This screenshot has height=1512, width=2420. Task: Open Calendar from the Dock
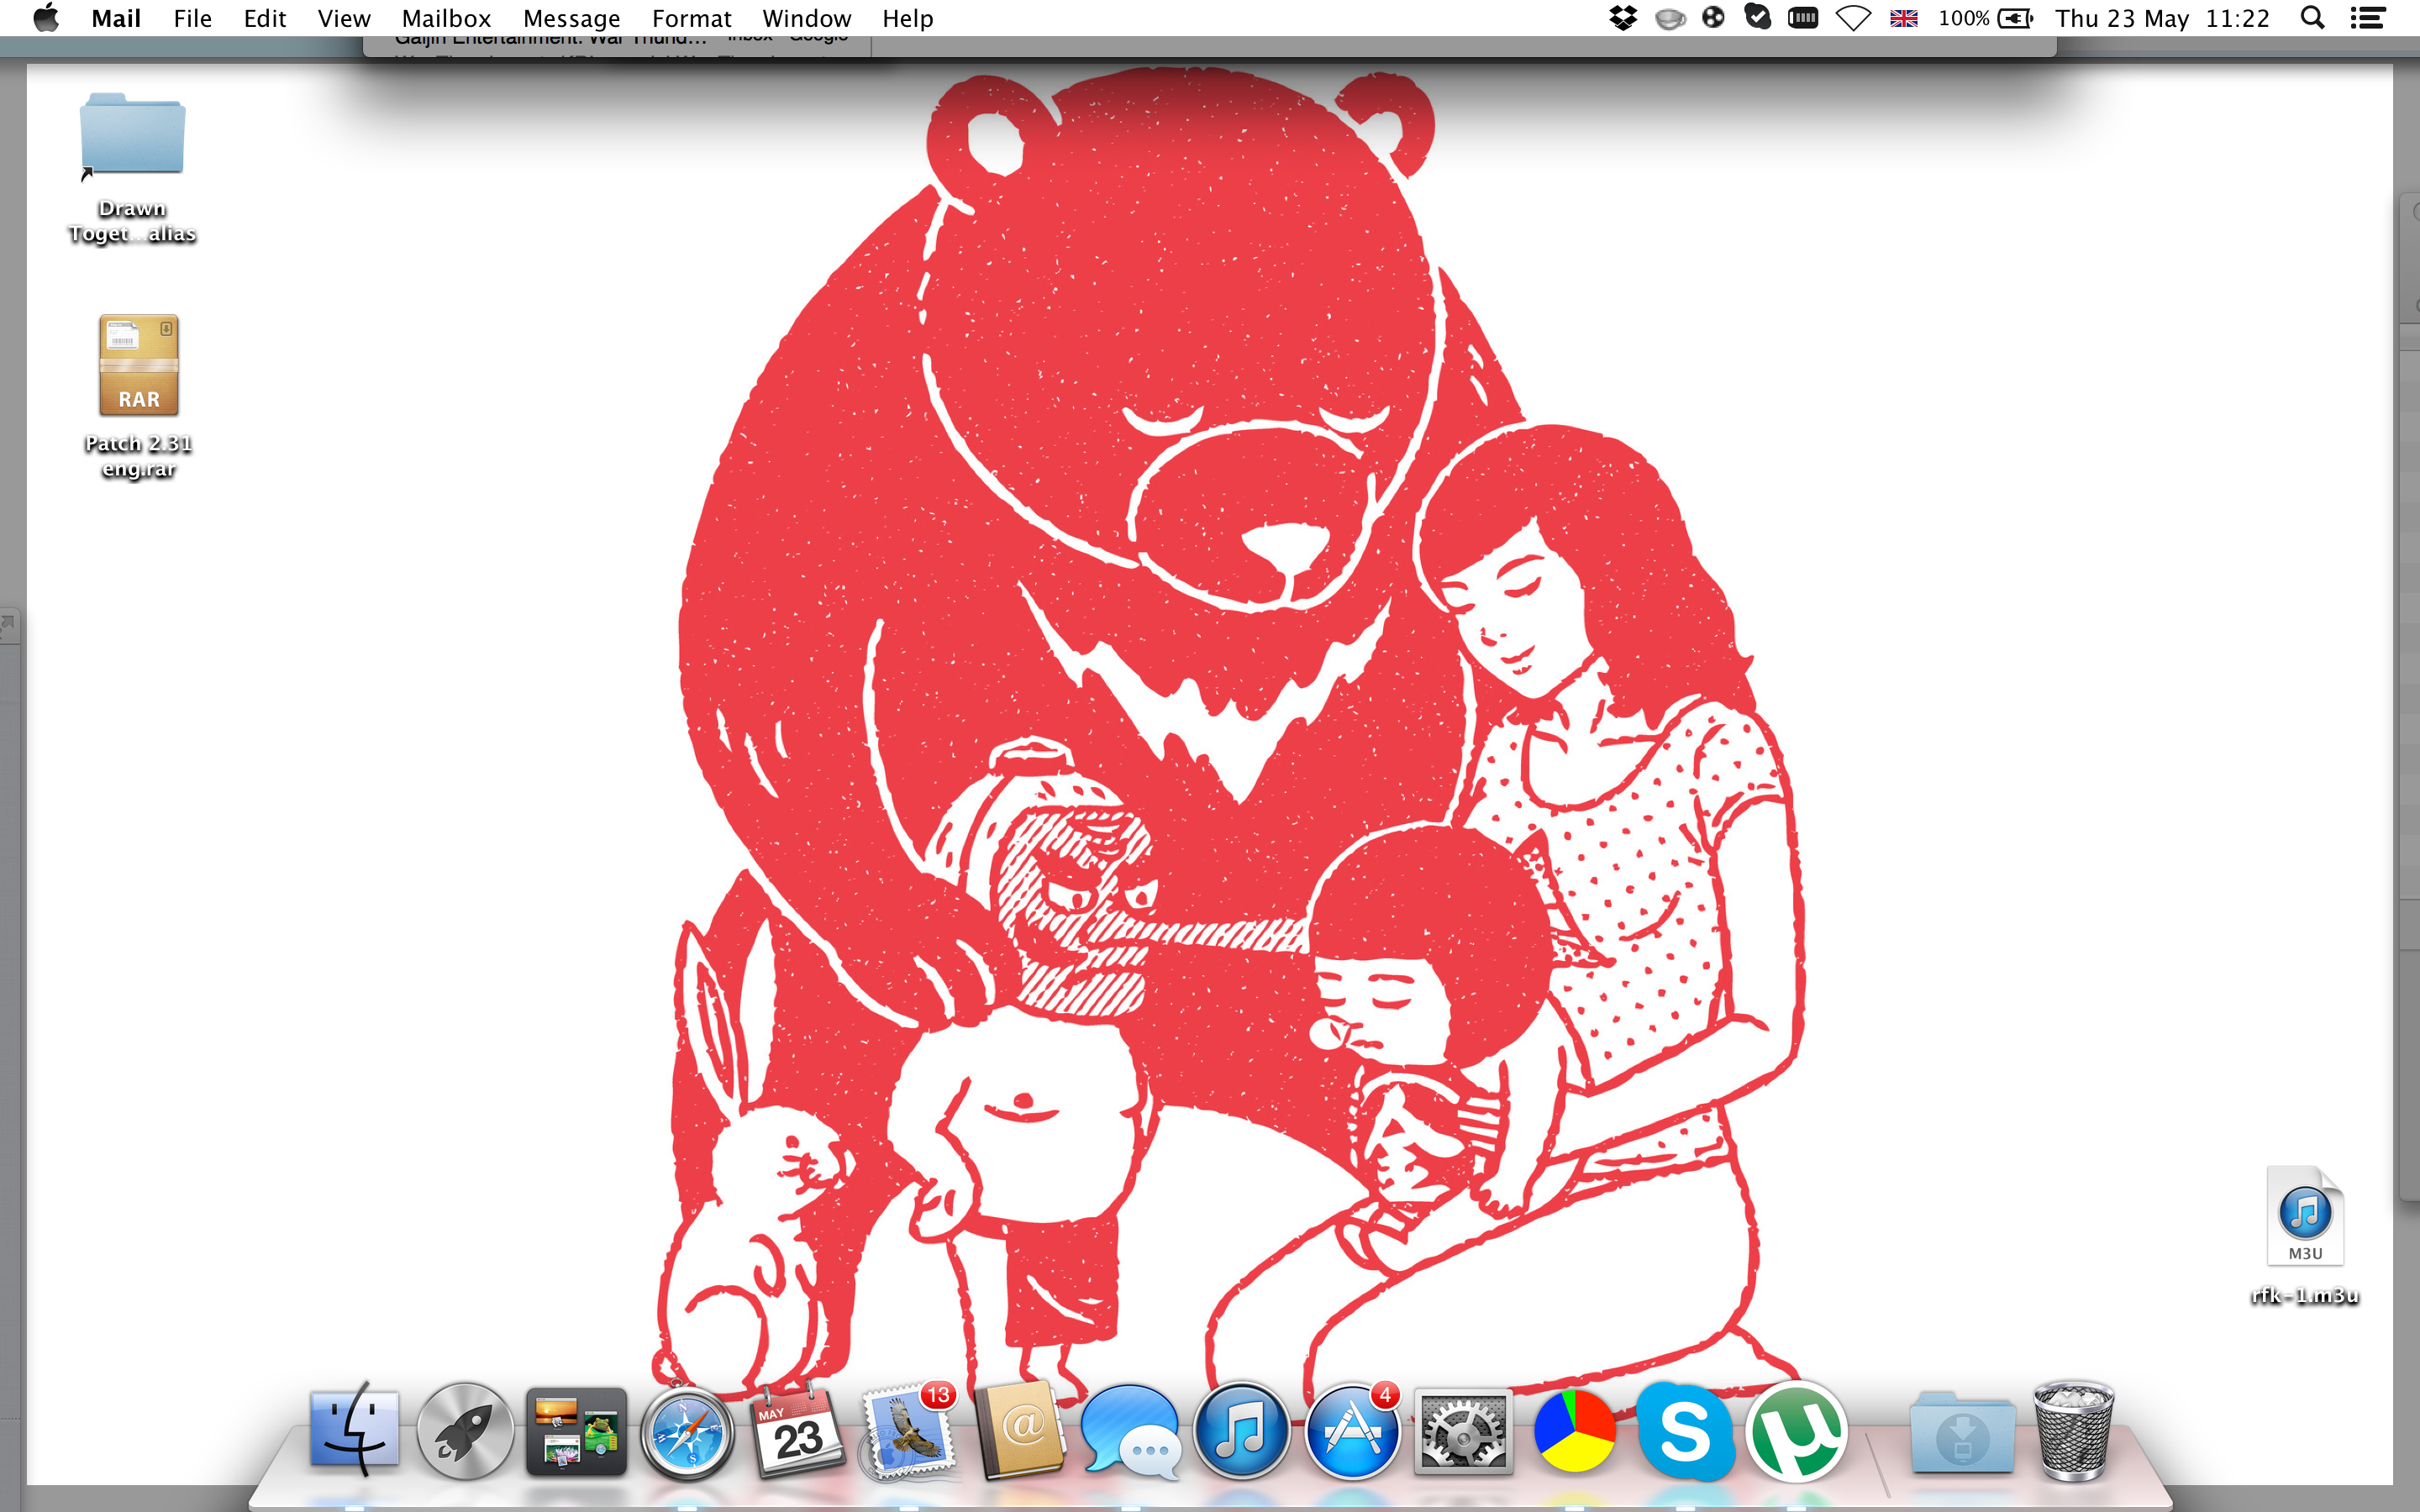[x=798, y=1432]
